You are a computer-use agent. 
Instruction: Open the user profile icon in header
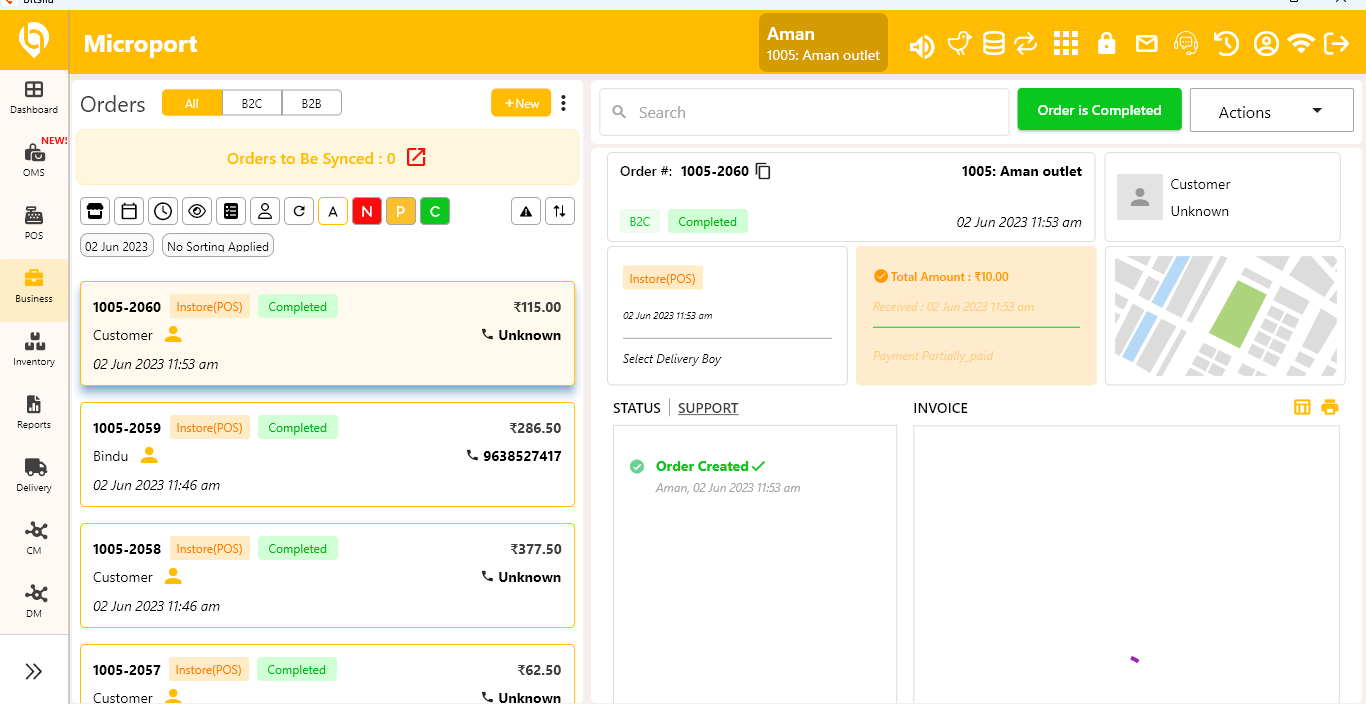(1266, 43)
